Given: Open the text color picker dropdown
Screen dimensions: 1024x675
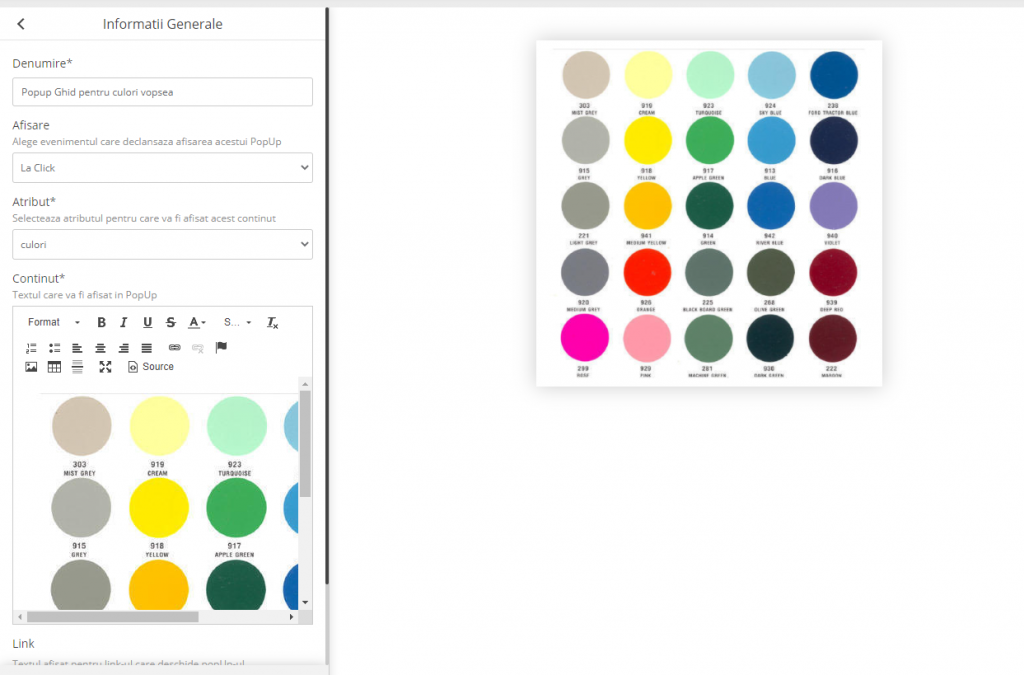Looking at the screenshot, I should [x=198, y=322].
